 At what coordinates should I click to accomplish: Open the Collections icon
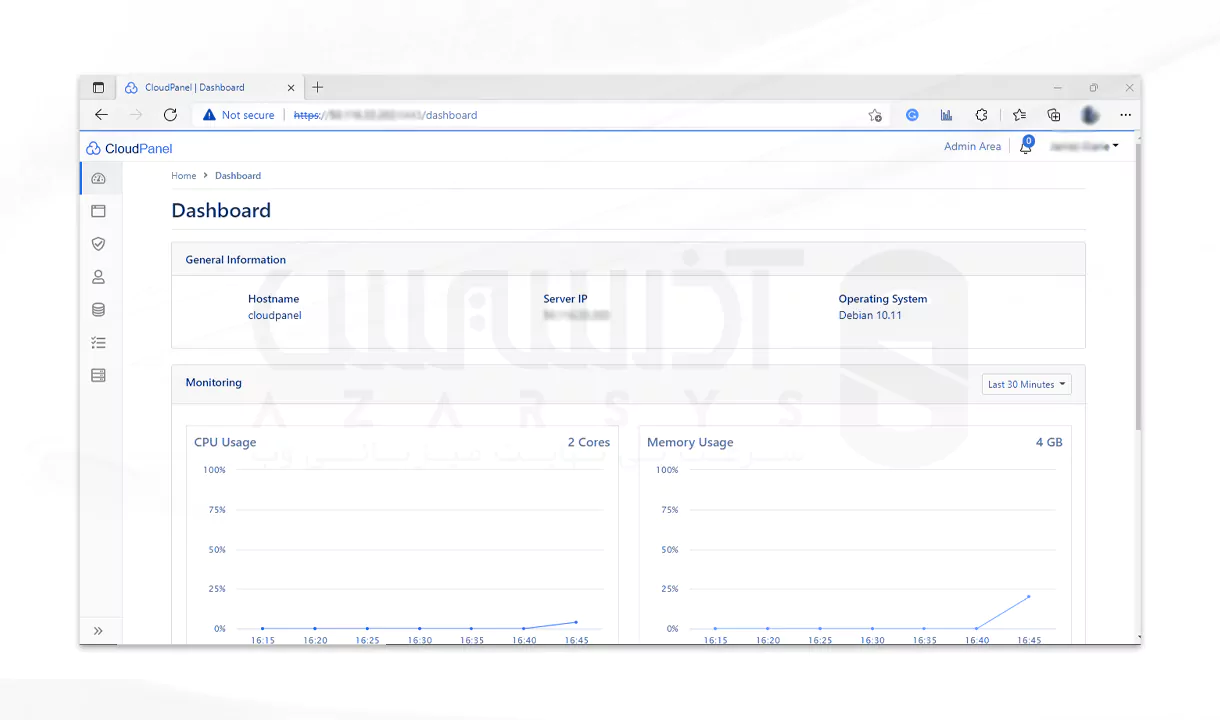1054,115
